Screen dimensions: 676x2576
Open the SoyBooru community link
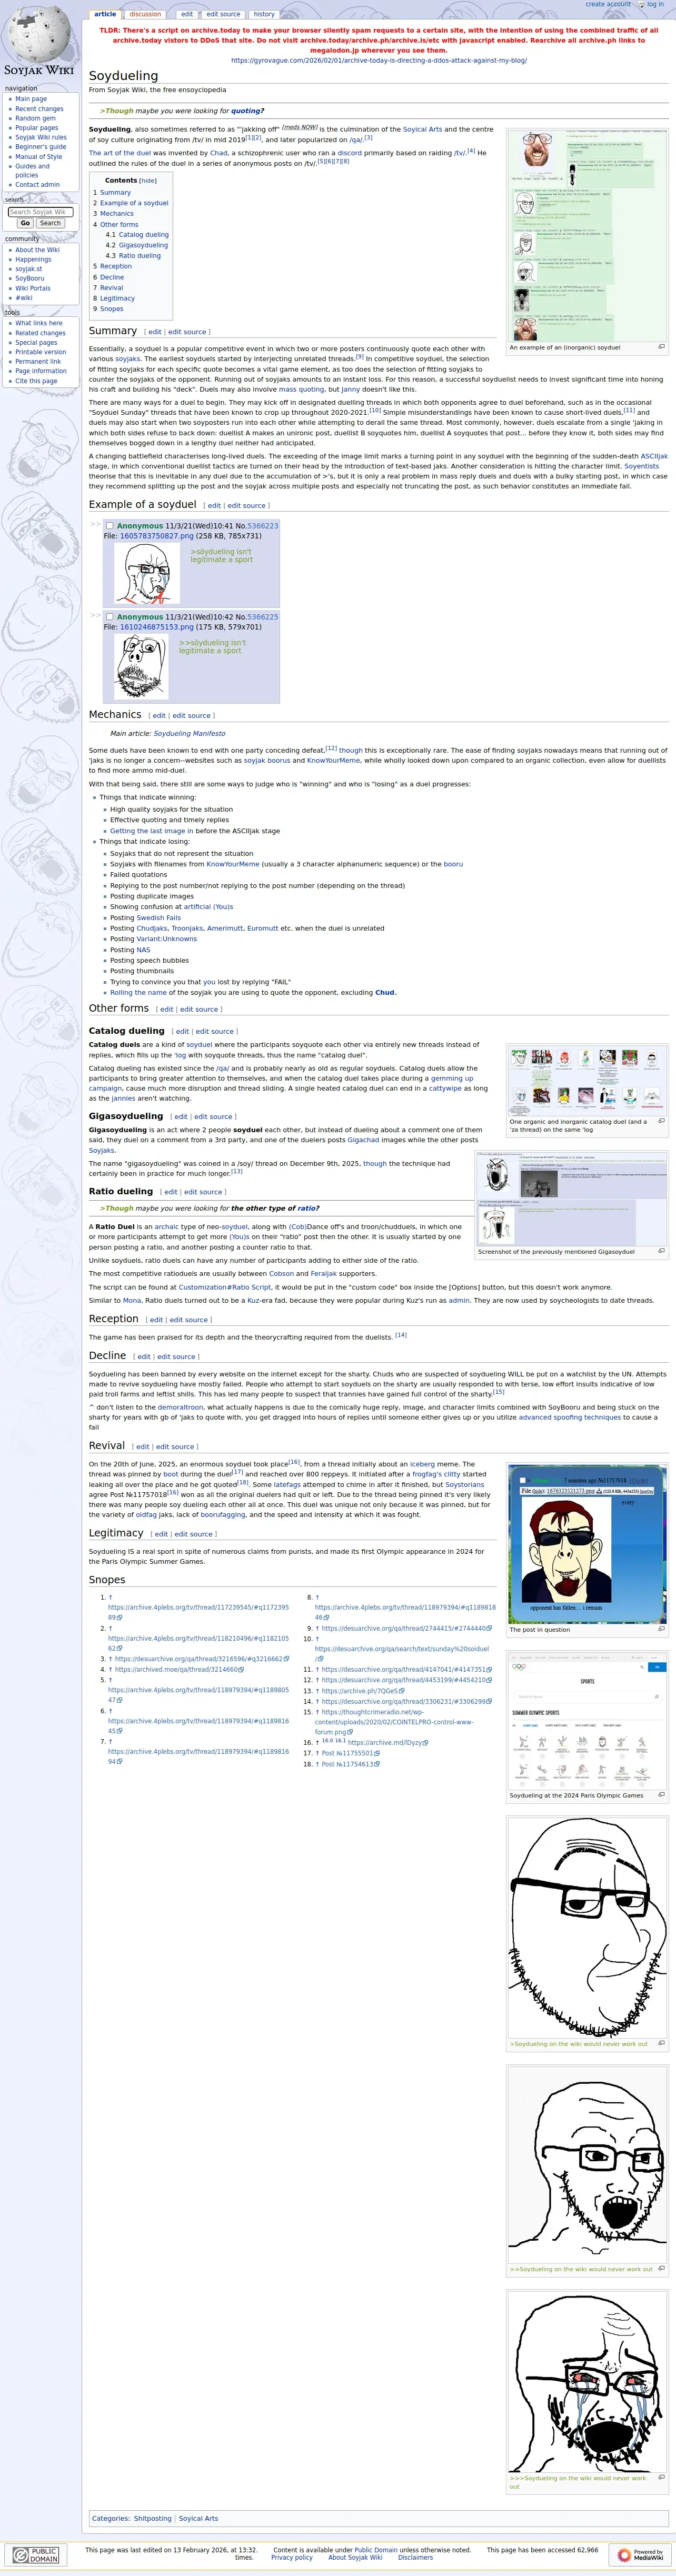[x=29, y=278]
